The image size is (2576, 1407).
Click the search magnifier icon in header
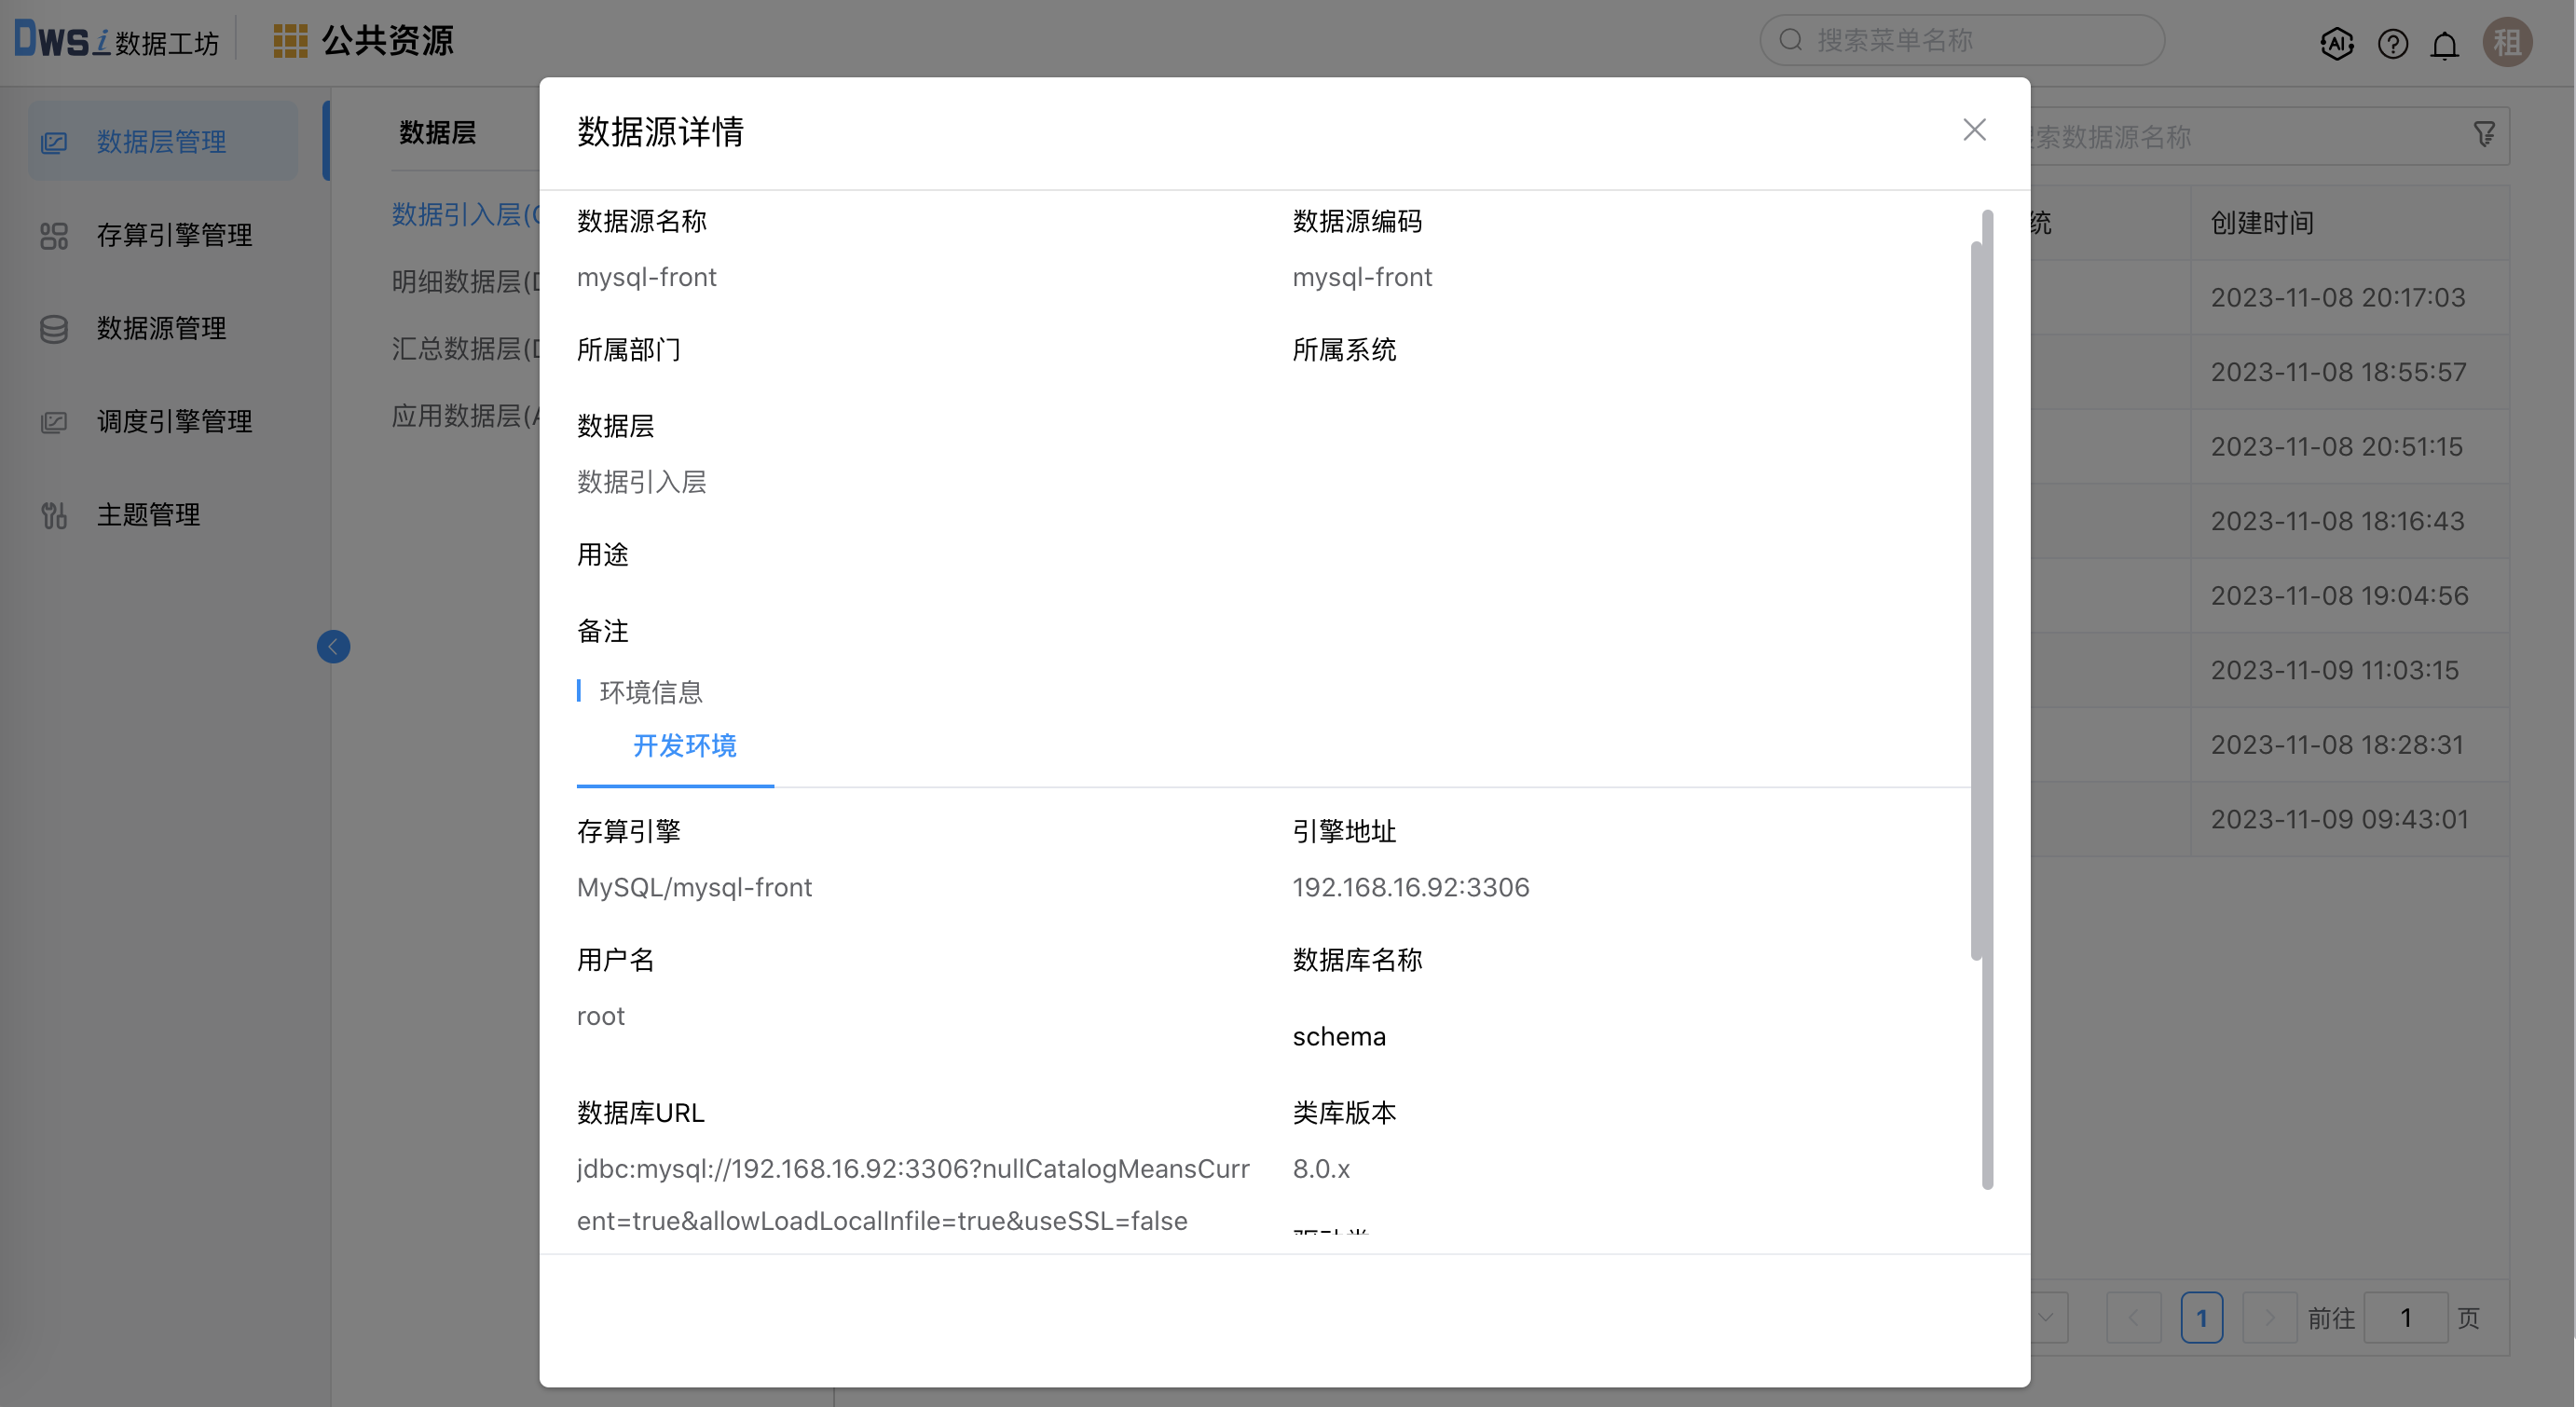tap(1791, 40)
